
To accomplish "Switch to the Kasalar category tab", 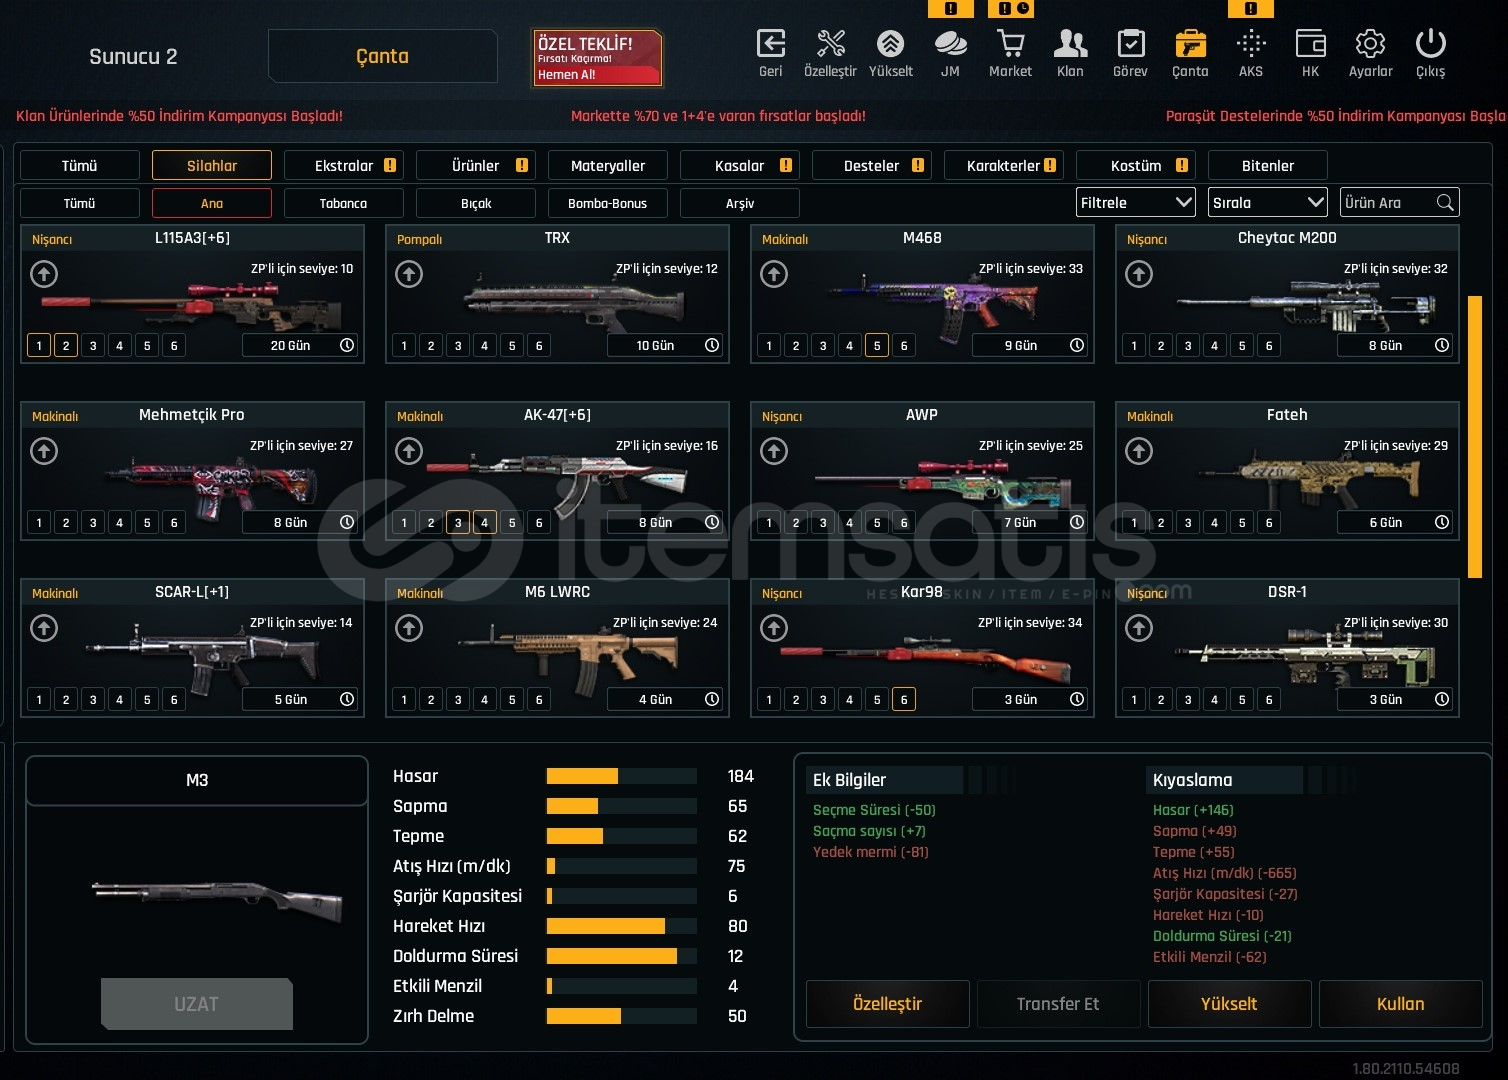I will tap(740, 166).
